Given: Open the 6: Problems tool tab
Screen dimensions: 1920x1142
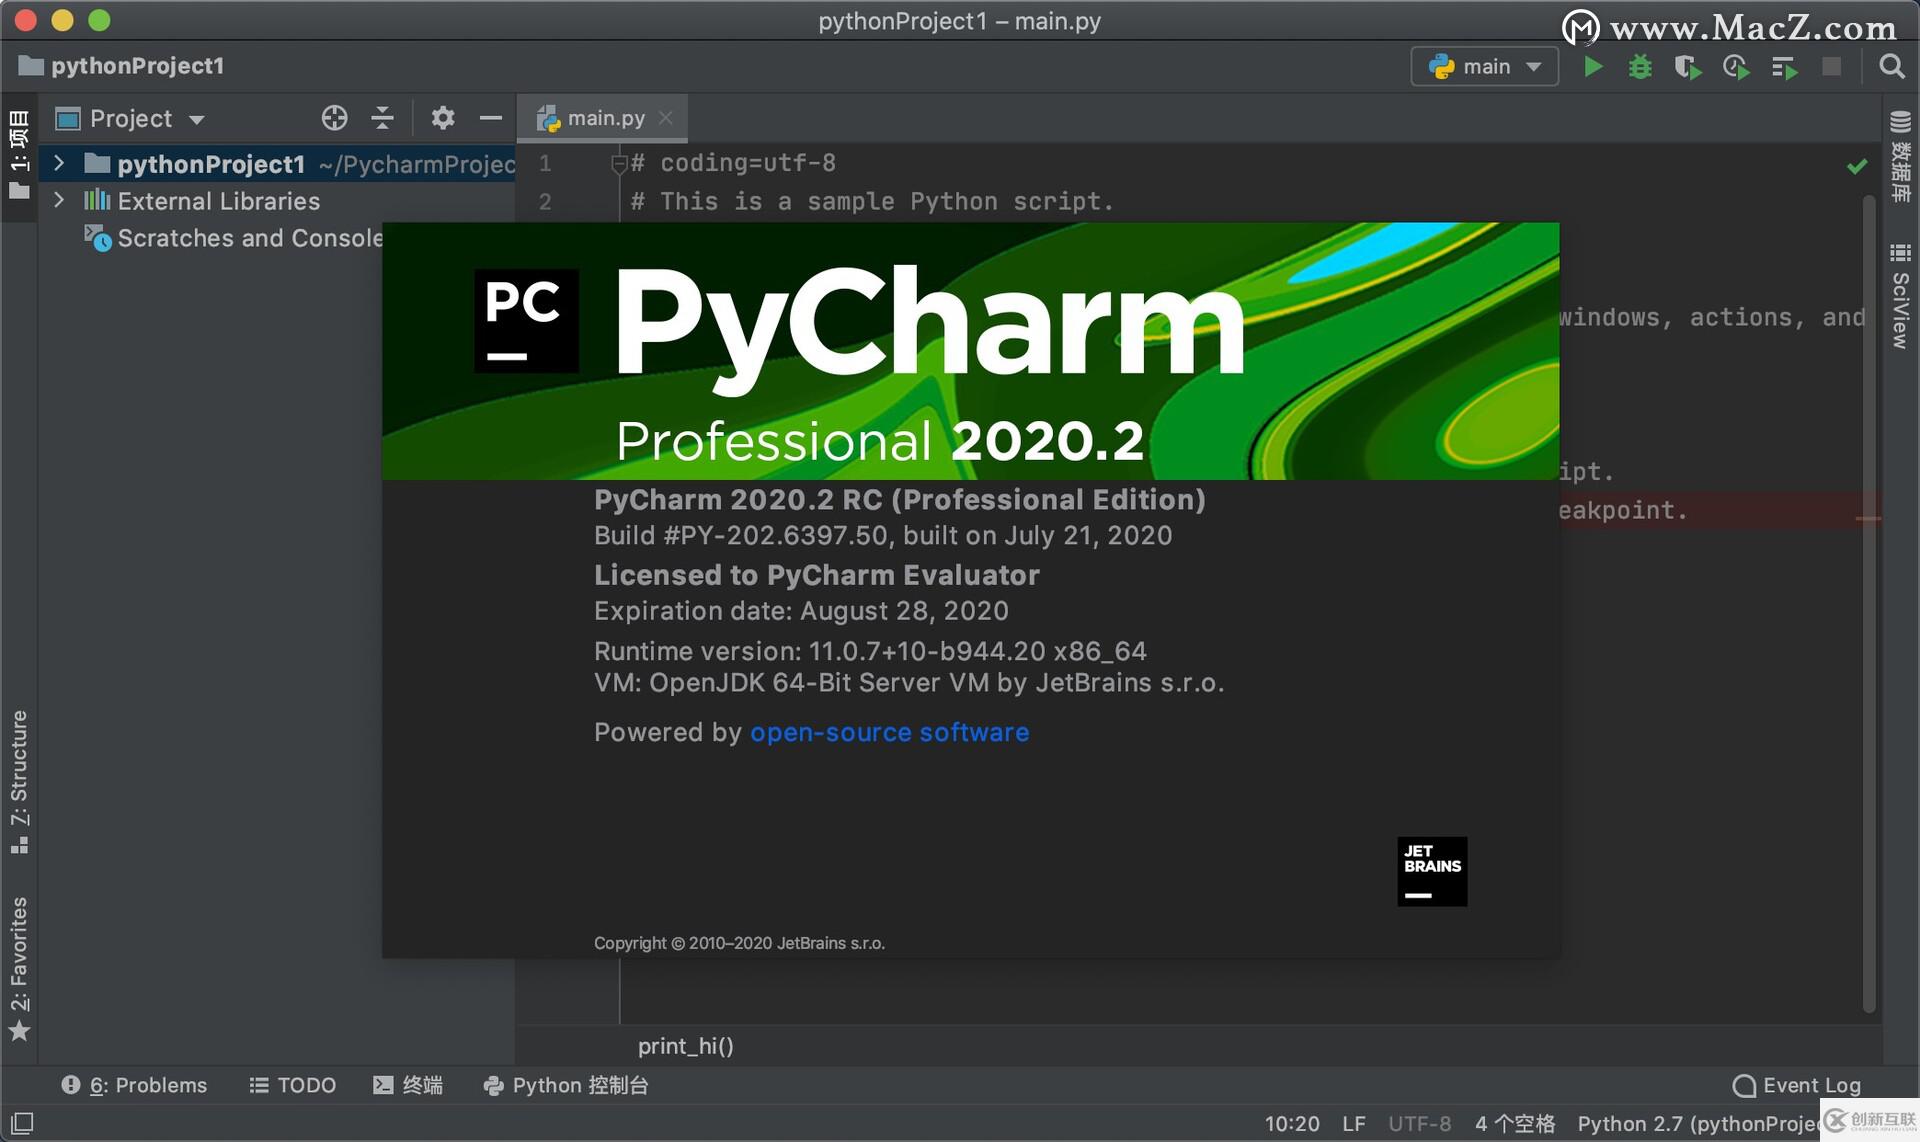Looking at the screenshot, I should [135, 1085].
